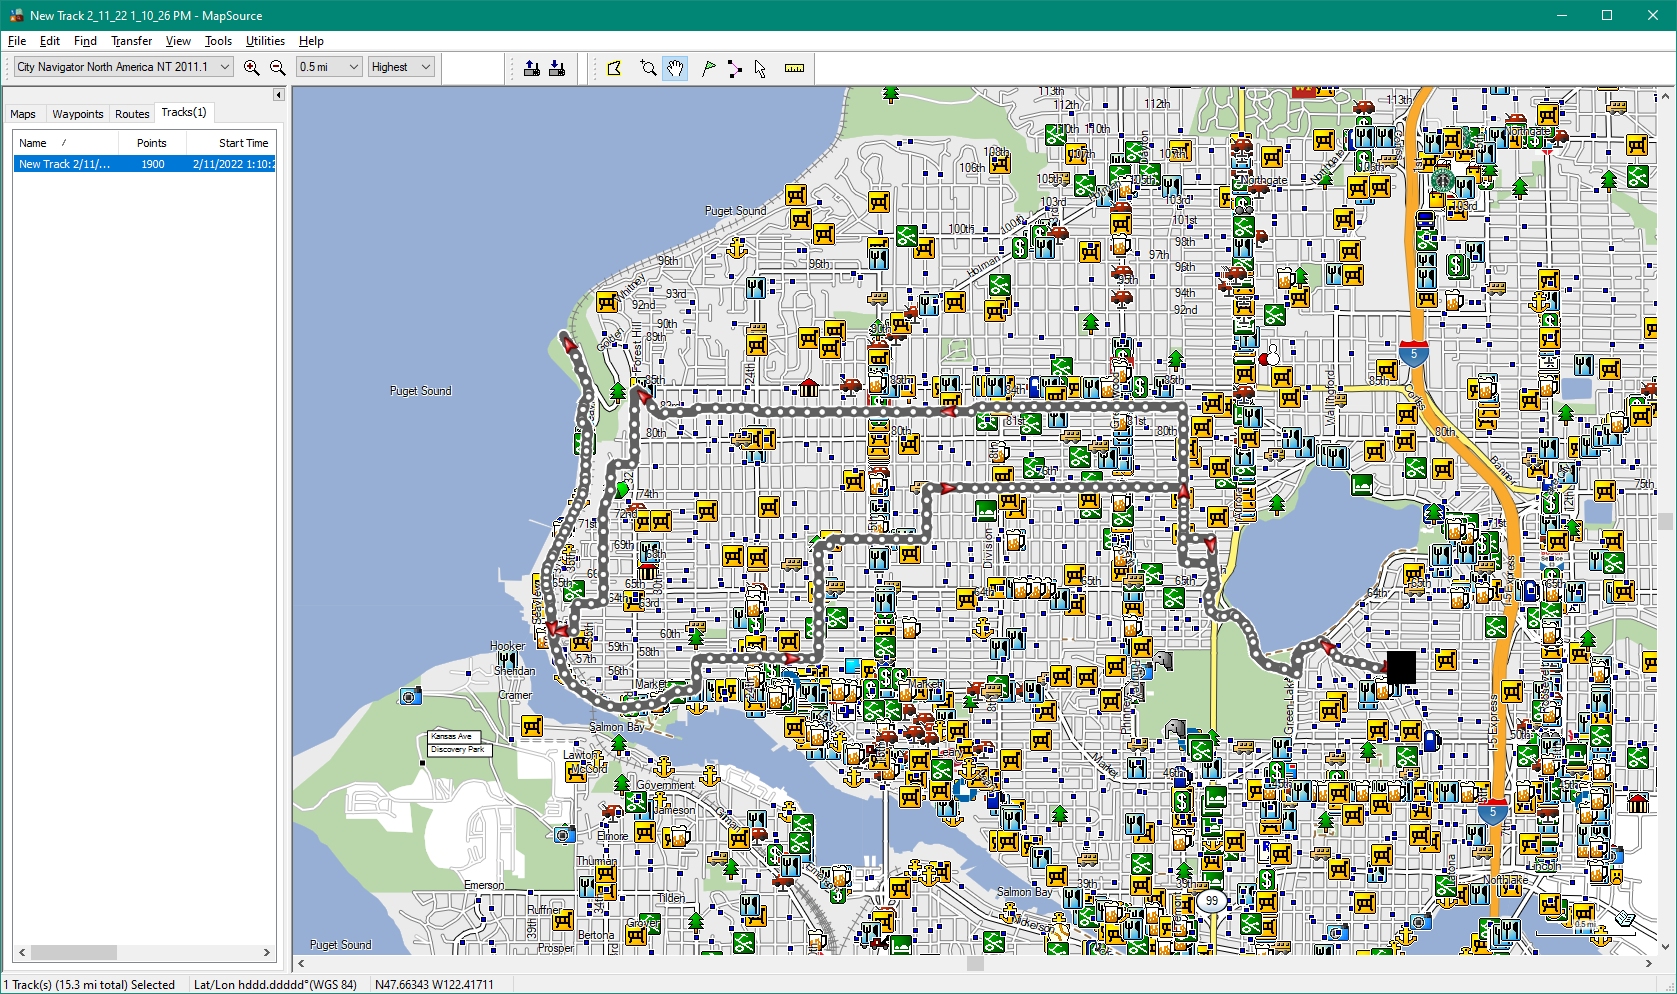Activate the Hand pan tool
The height and width of the screenshot is (994, 1677).
click(675, 68)
